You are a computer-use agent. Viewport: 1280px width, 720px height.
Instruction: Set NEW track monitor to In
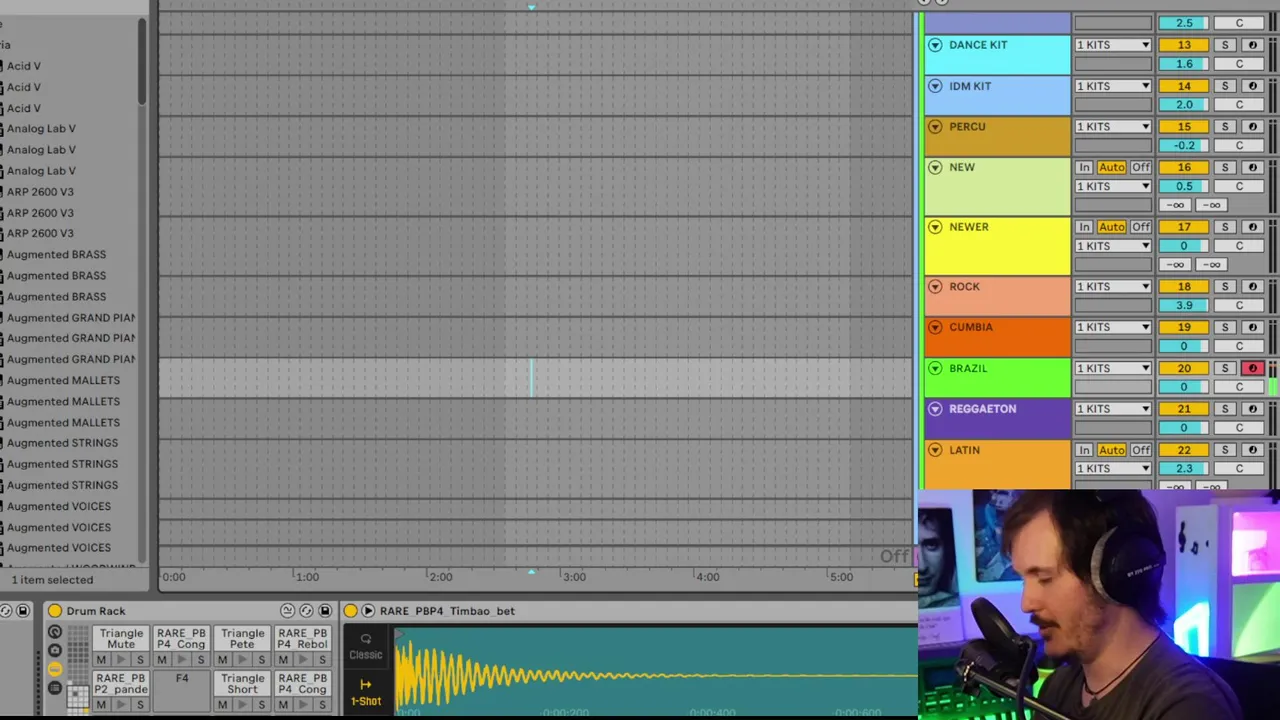[1084, 168]
